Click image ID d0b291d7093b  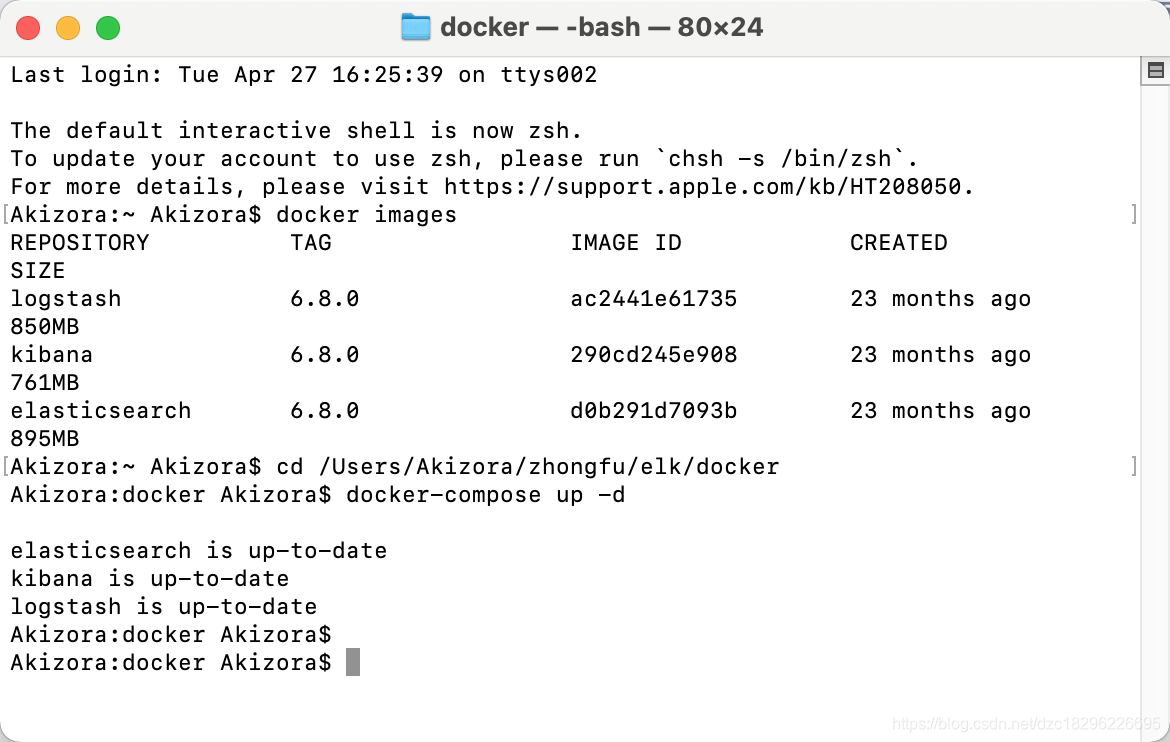point(654,411)
